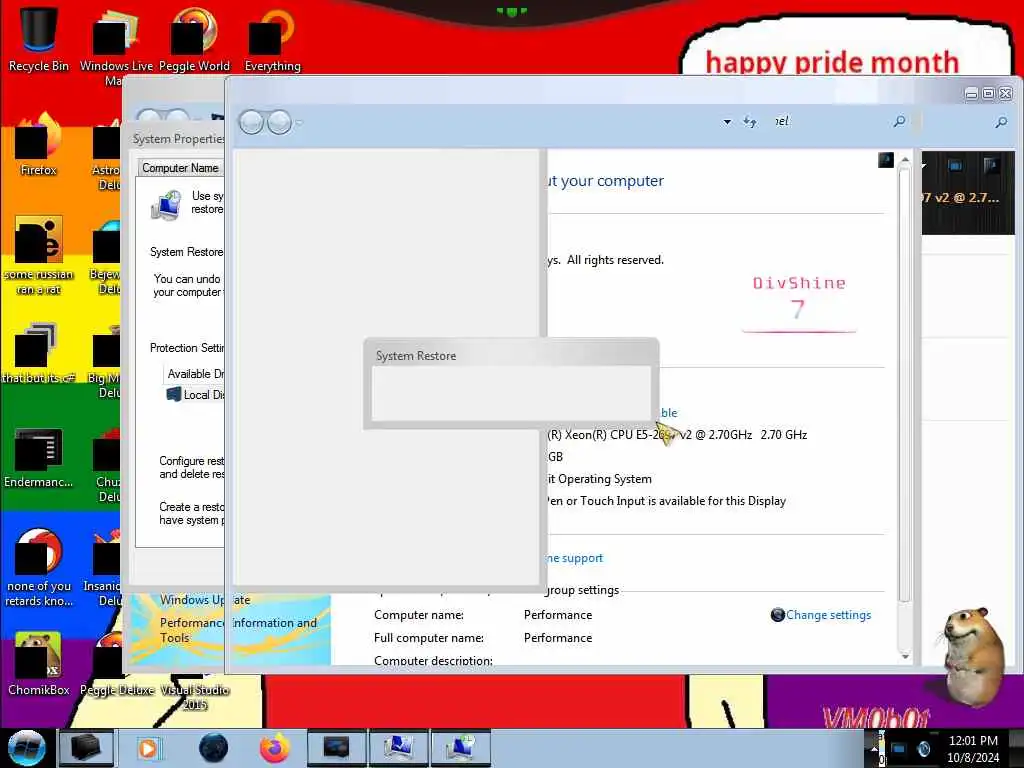The image size is (1024, 768).
Task: Click the first black pinned taskbar button
Action: point(86,748)
